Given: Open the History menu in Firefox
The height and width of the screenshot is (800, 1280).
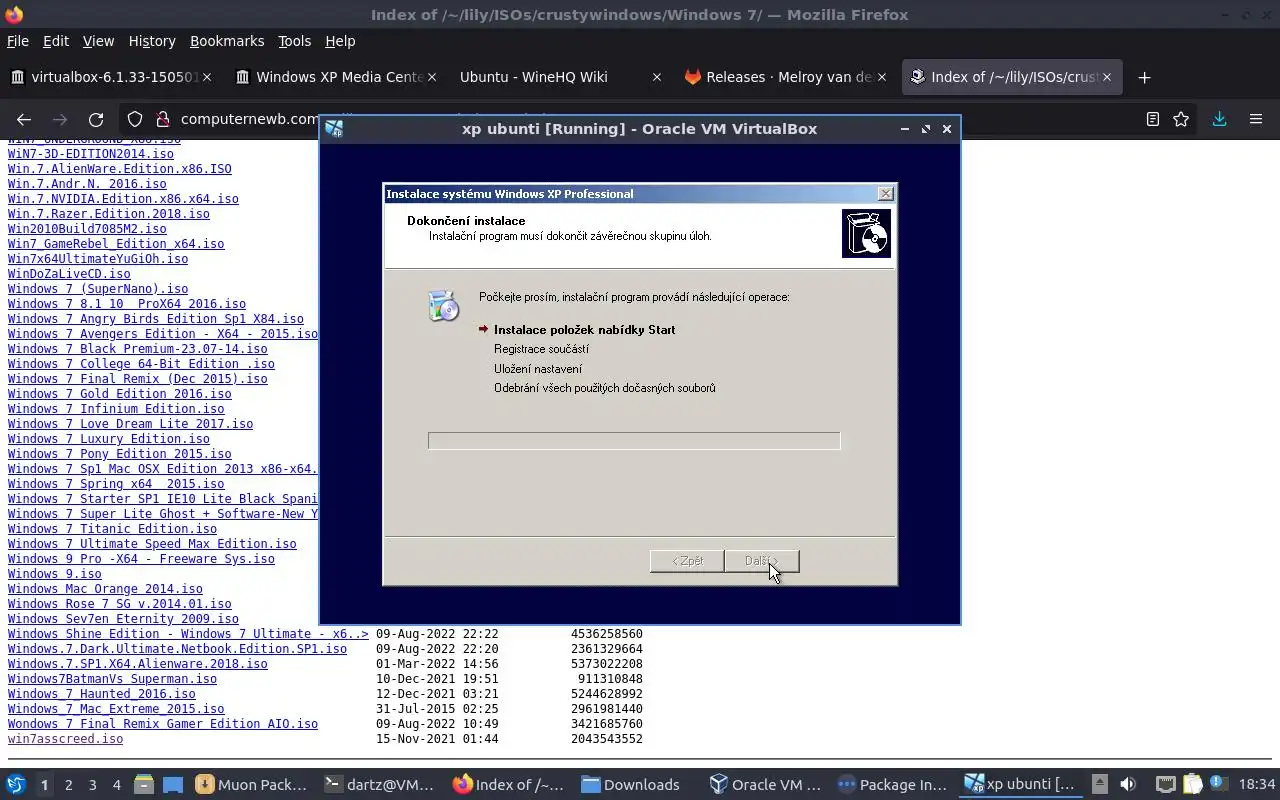Looking at the screenshot, I should pos(152,41).
